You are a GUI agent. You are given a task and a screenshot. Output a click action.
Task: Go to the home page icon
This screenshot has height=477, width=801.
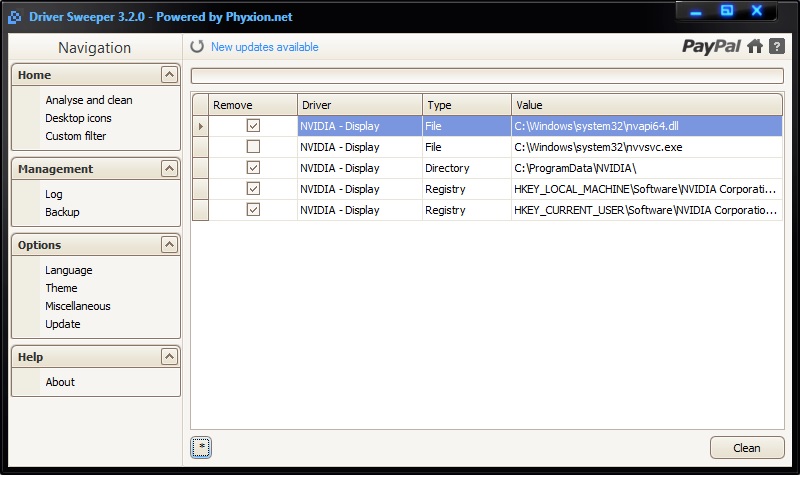point(755,46)
